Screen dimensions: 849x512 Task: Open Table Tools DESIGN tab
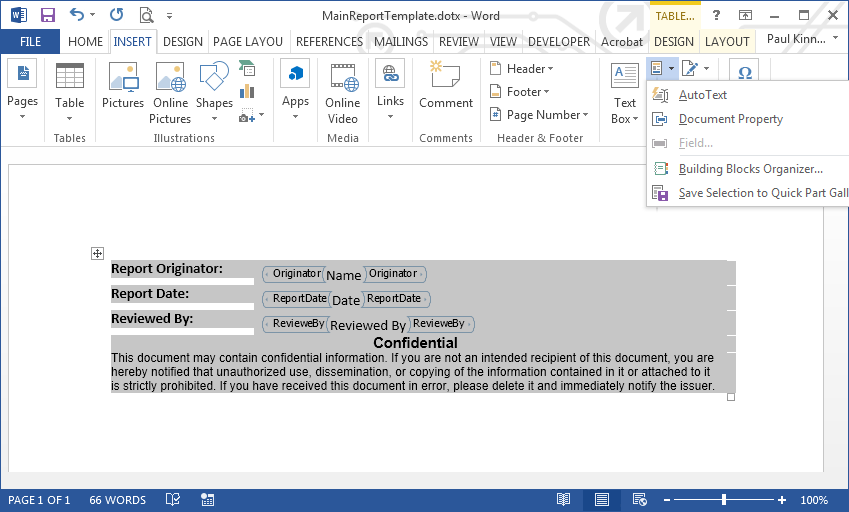pos(674,42)
